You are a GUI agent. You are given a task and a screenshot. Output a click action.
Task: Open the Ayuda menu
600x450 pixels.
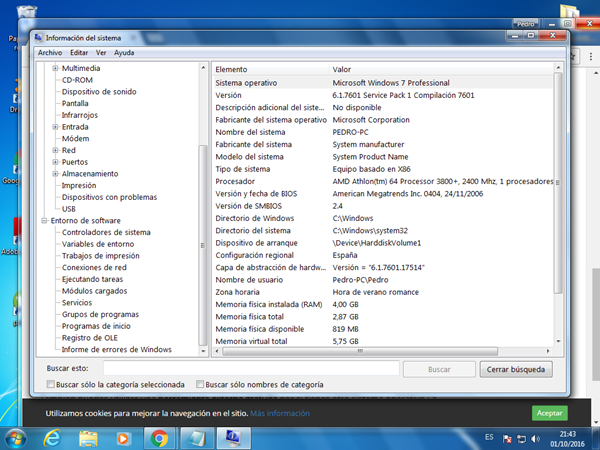coord(124,52)
